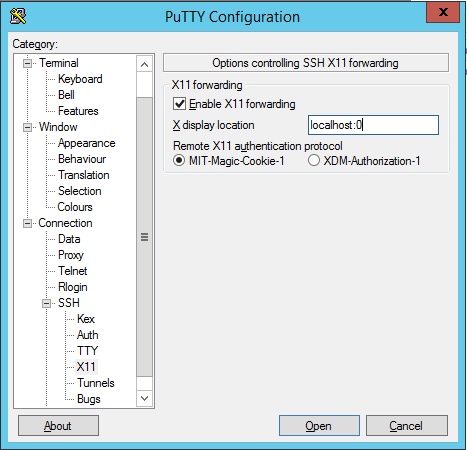Collapse the Terminal tree node

click(x=27, y=63)
